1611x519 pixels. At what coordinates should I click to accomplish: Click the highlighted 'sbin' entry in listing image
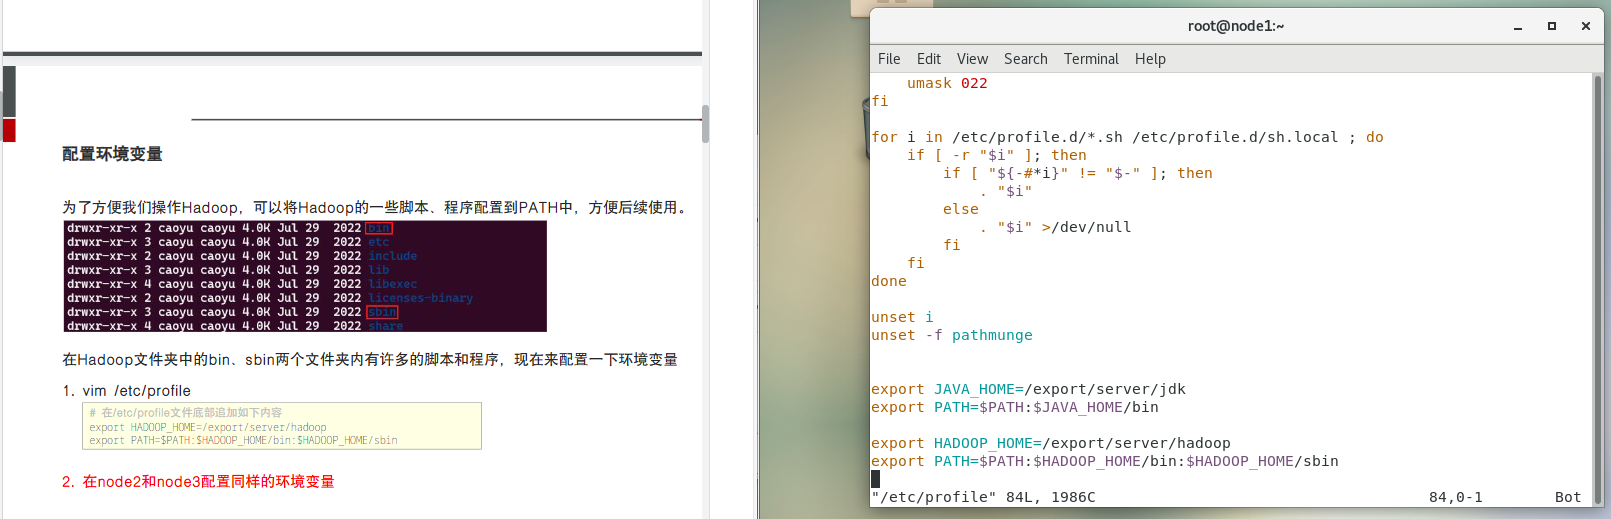[x=382, y=312]
